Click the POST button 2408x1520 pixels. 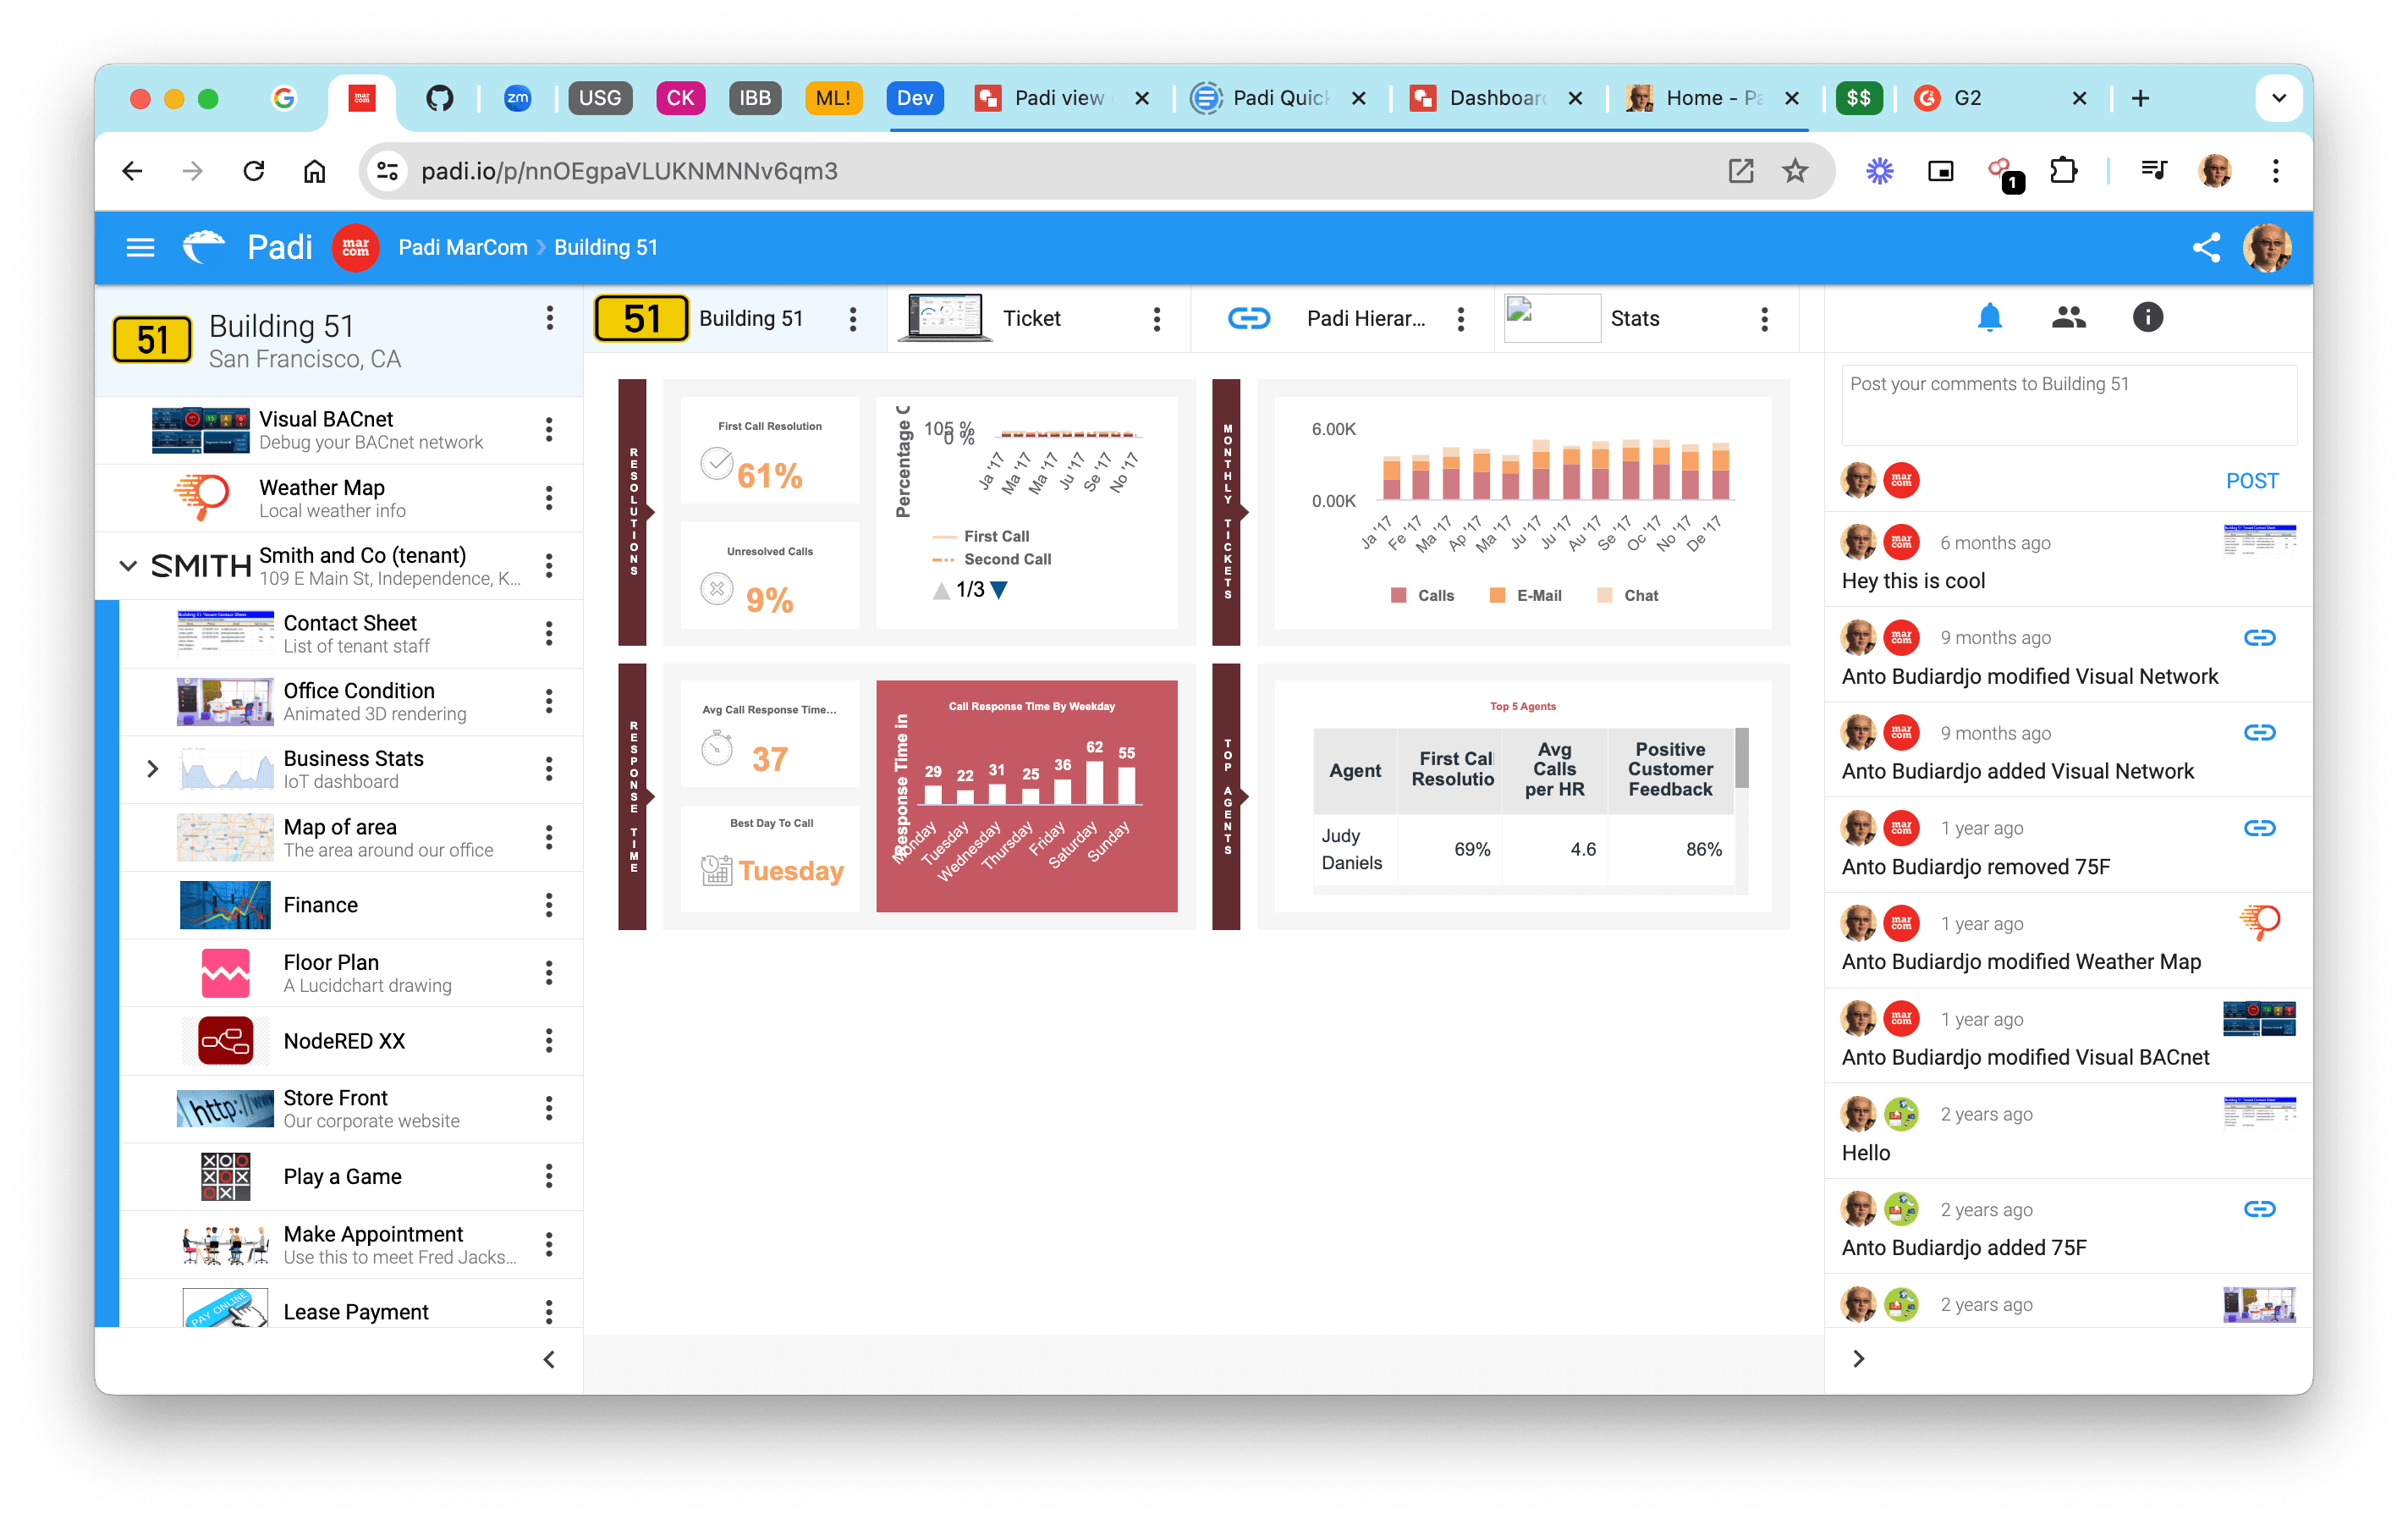coord(2251,481)
